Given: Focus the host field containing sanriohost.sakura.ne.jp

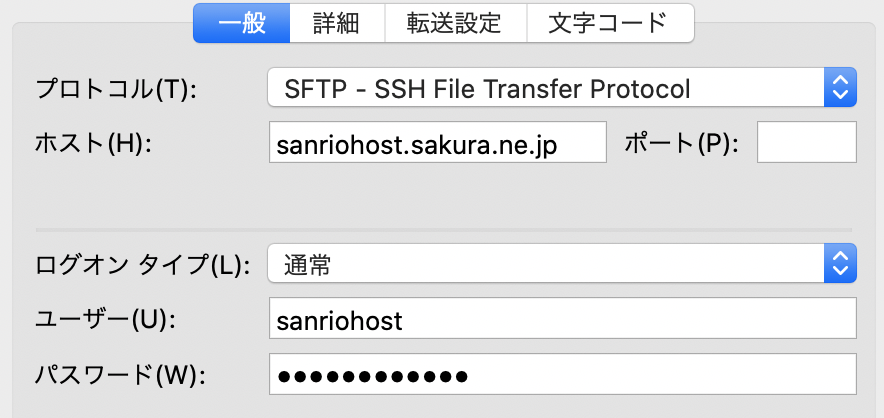Looking at the screenshot, I should [x=438, y=143].
